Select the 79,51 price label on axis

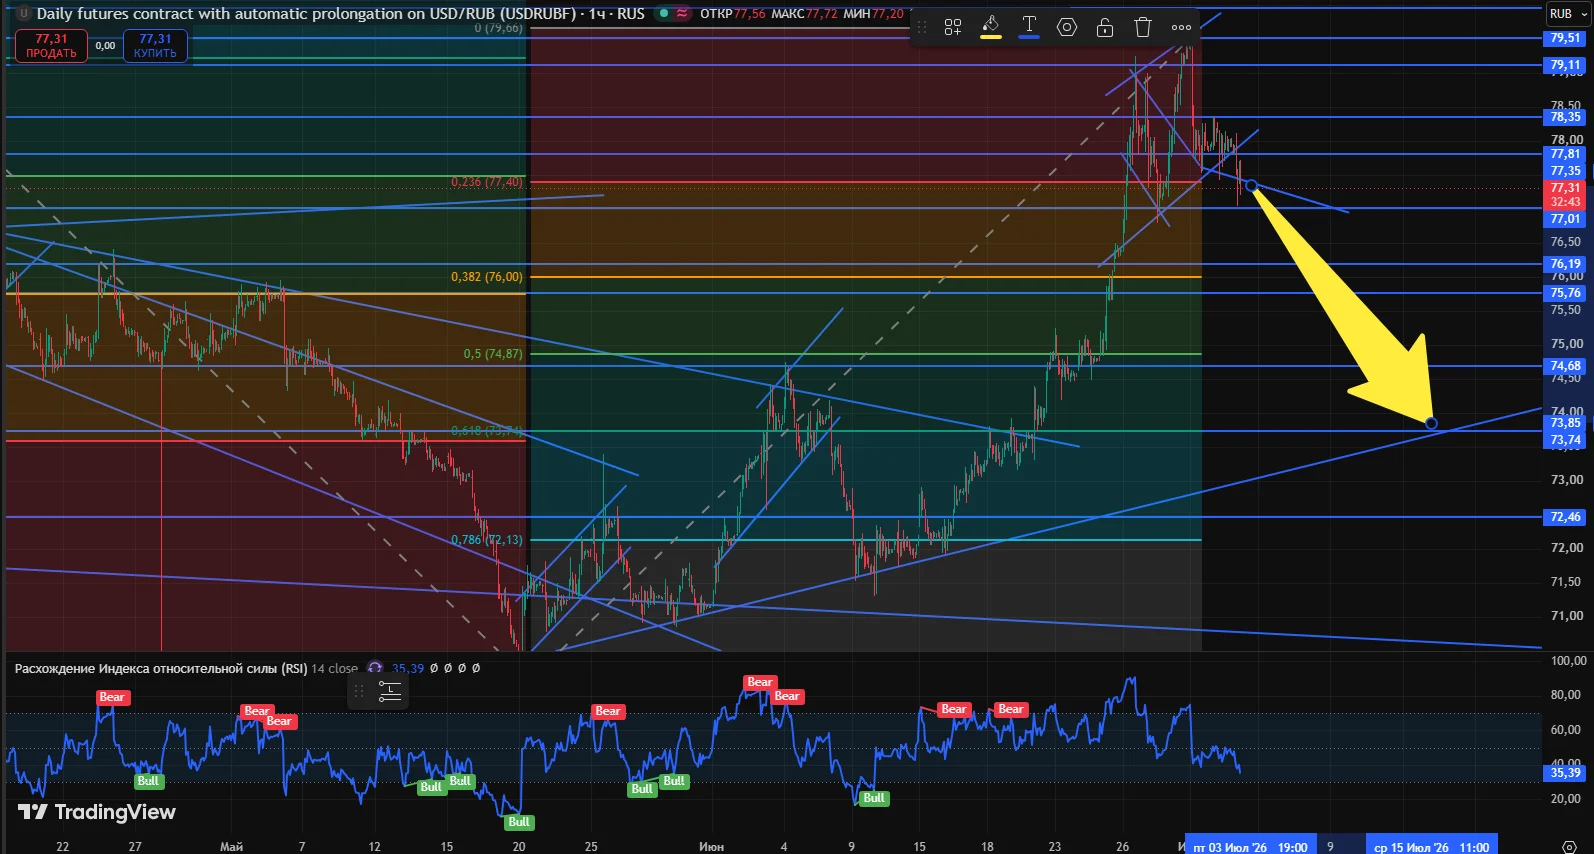point(1566,38)
